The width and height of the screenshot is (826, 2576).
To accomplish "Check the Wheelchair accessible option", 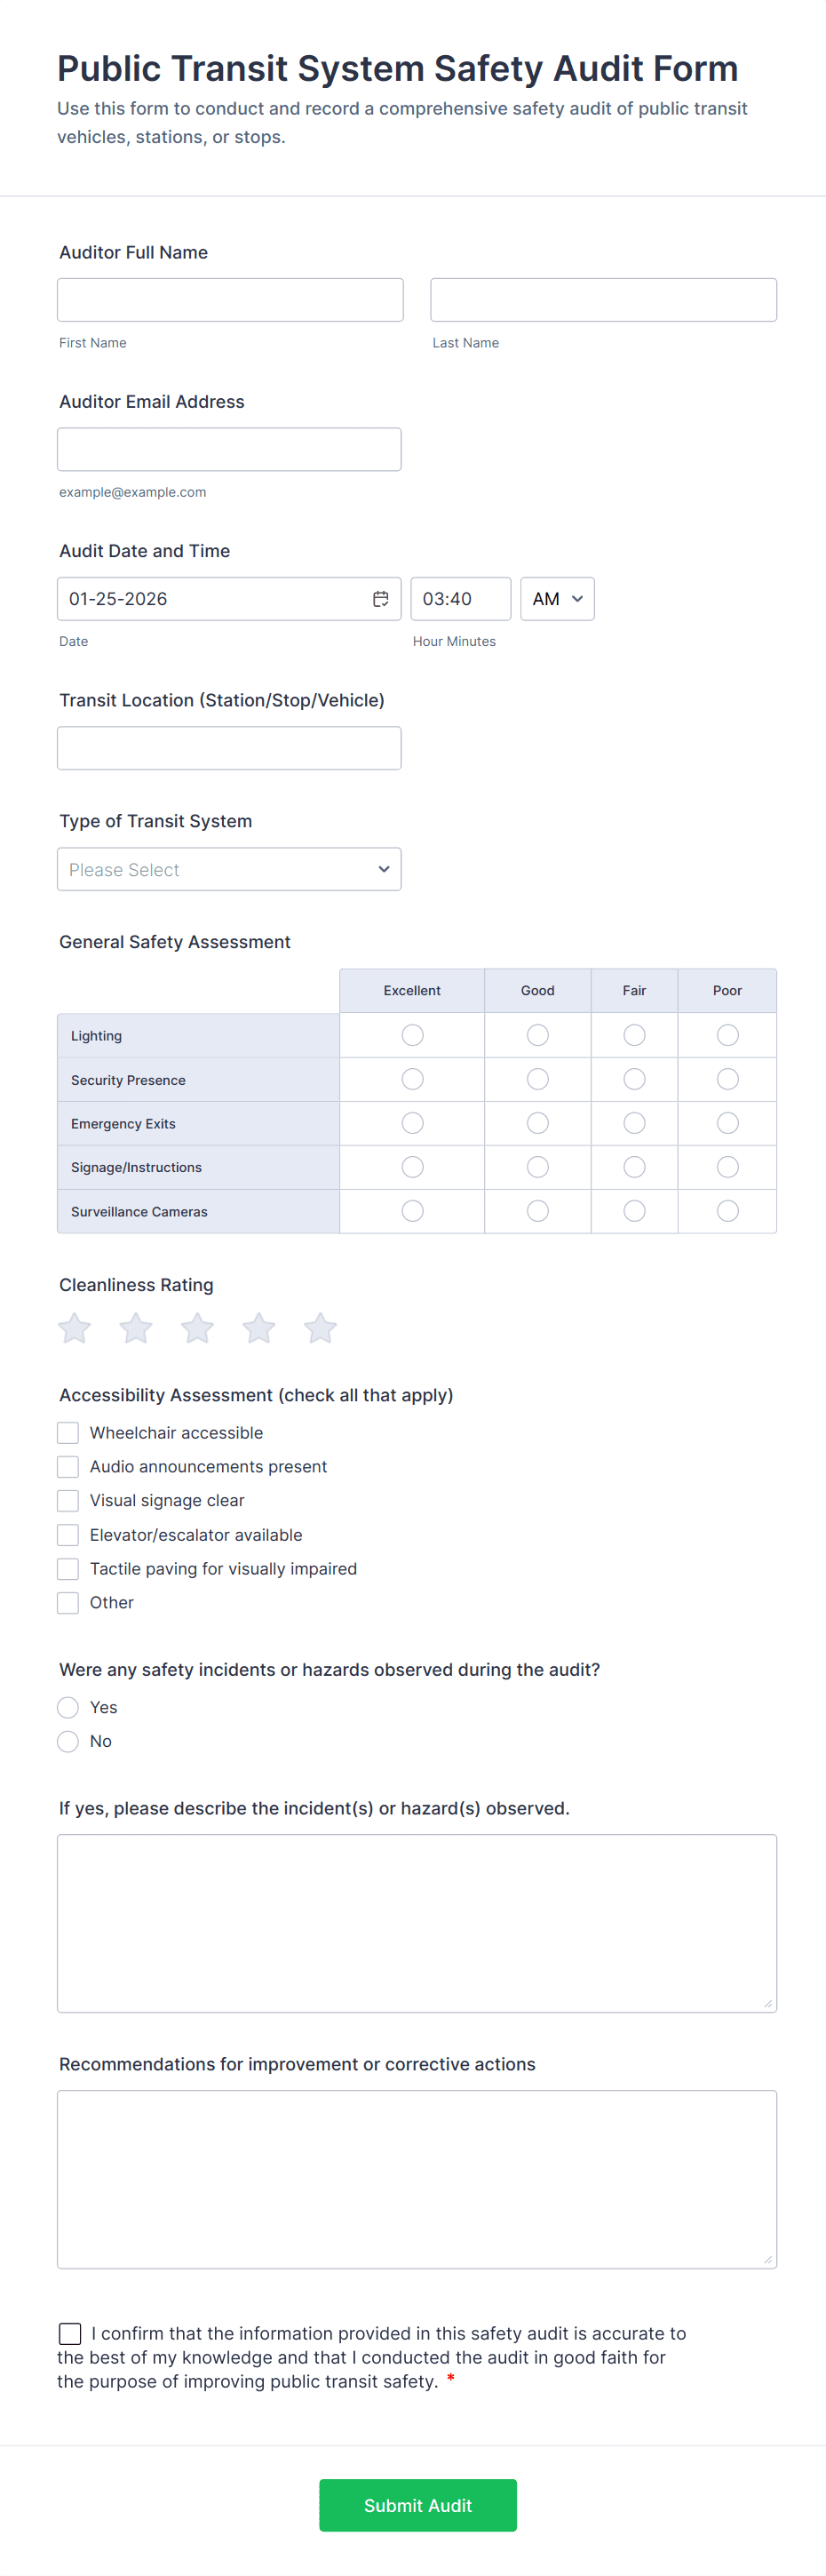I will point(68,1433).
